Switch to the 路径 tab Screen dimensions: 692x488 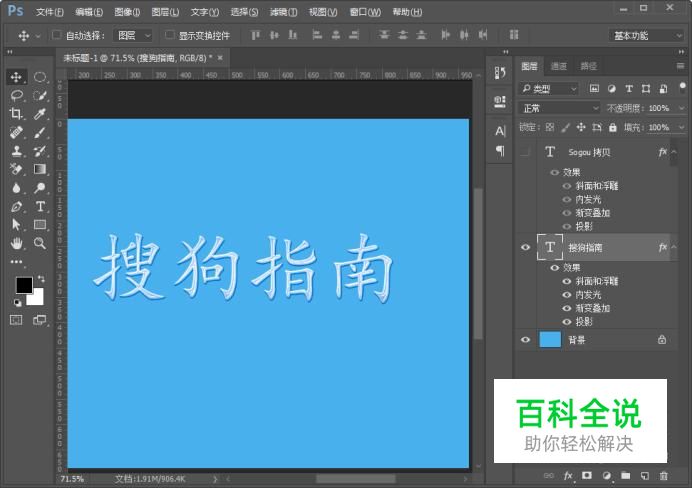pos(588,66)
